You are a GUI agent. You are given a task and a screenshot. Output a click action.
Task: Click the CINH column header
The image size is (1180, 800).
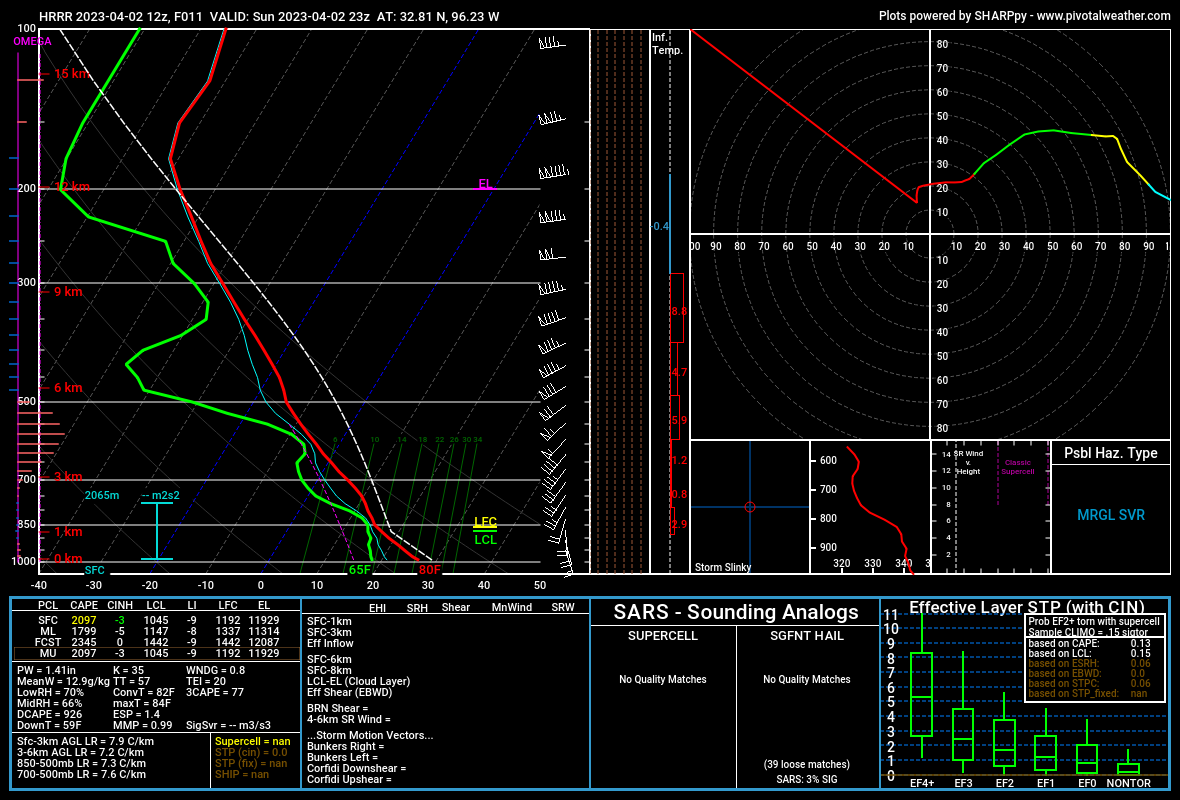[x=120, y=605]
